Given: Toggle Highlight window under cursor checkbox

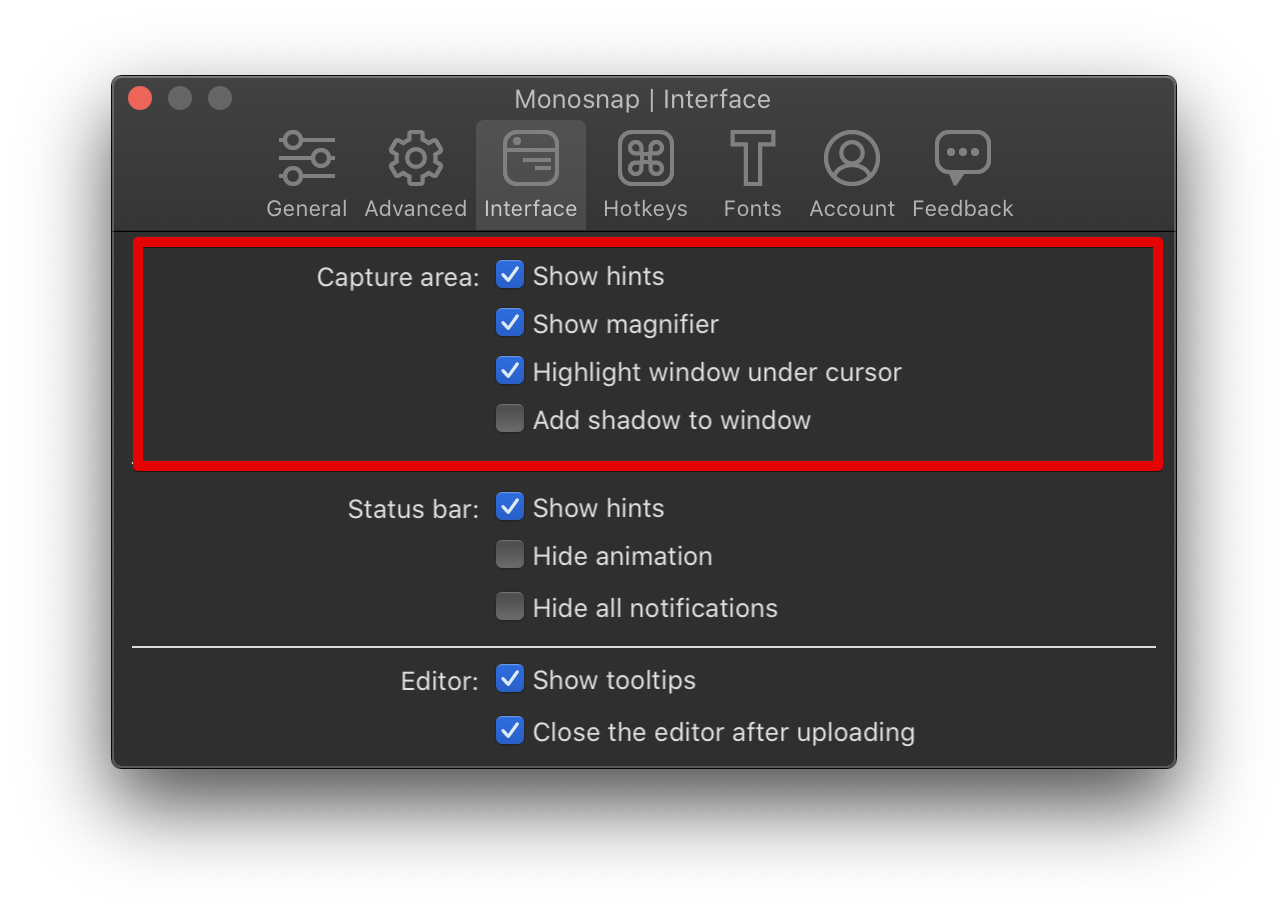Looking at the screenshot, I should click(510, 371).
